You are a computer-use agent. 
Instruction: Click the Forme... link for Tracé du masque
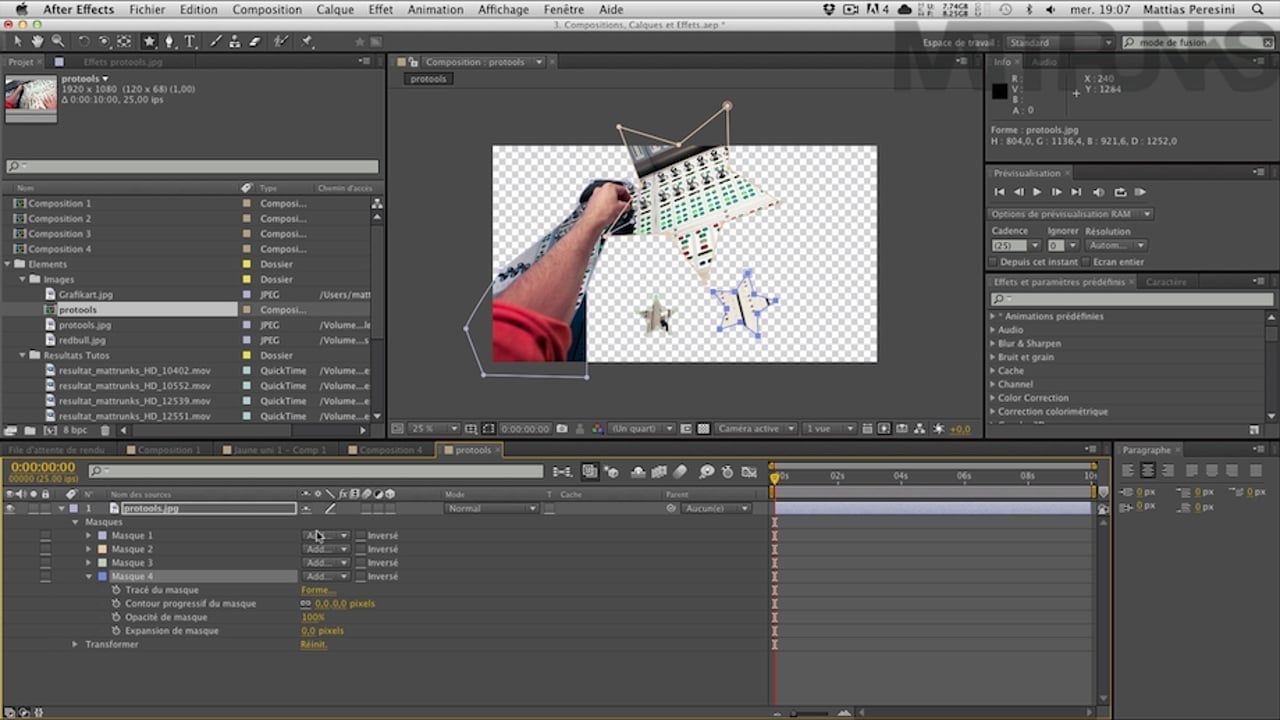[318, 590]
